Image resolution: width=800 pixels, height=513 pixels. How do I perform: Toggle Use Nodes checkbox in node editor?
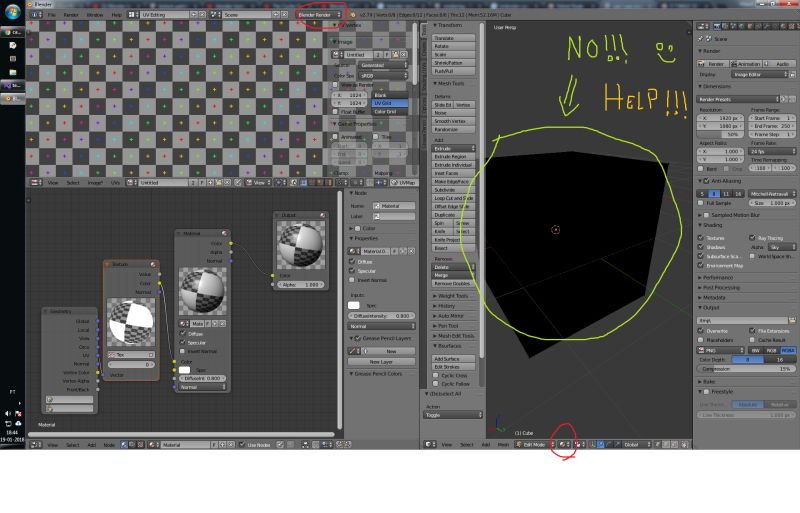[x=242, y=445]
